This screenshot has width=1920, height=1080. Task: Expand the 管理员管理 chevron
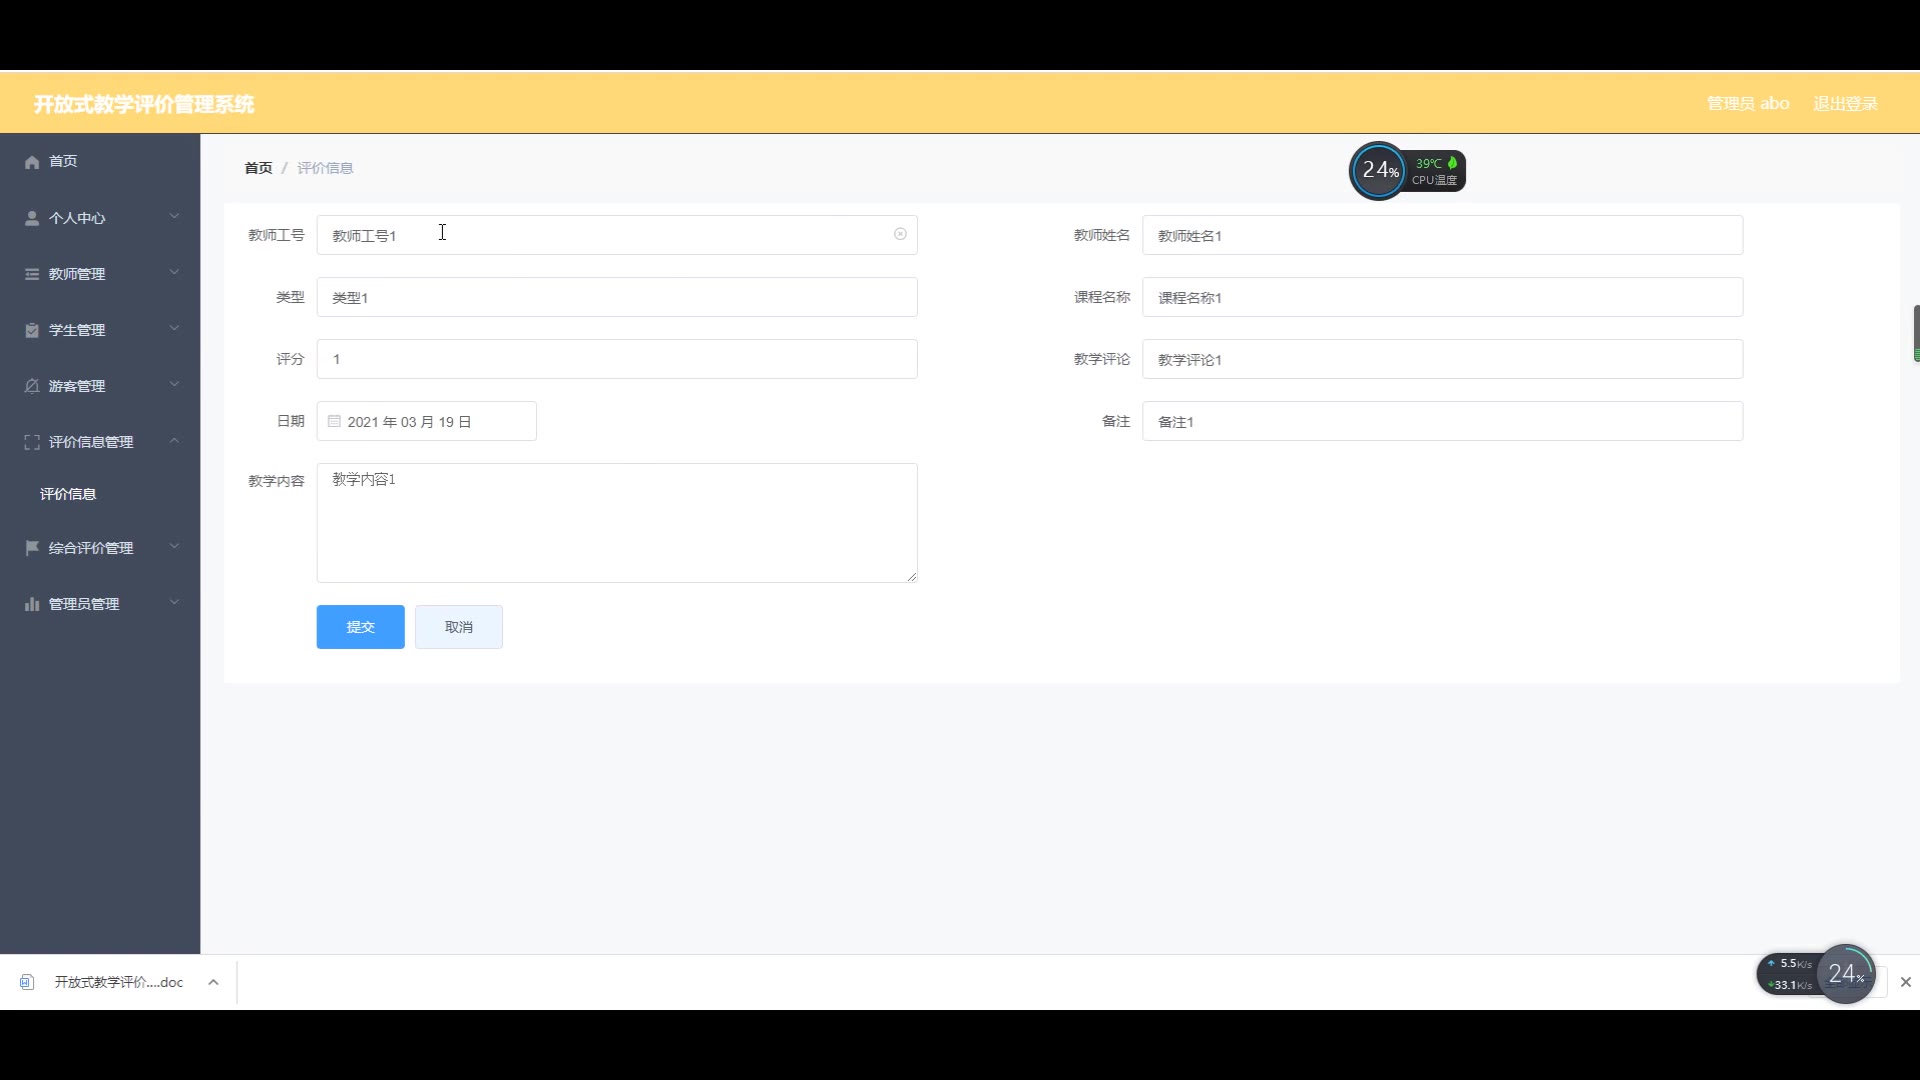click(x=174, y=602)
